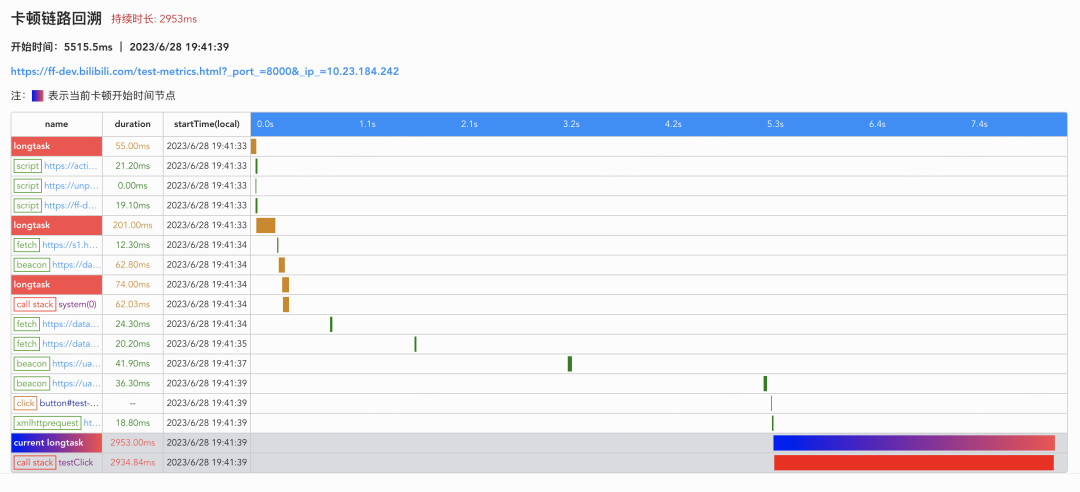Click the '--' duration cell of the click row

click(133, 403)
